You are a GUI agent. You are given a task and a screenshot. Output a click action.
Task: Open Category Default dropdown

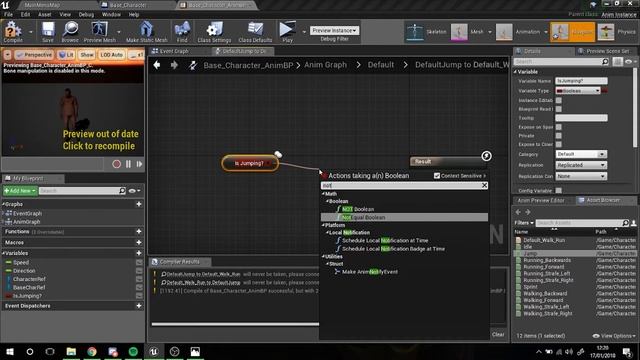[x=581, y=154]
